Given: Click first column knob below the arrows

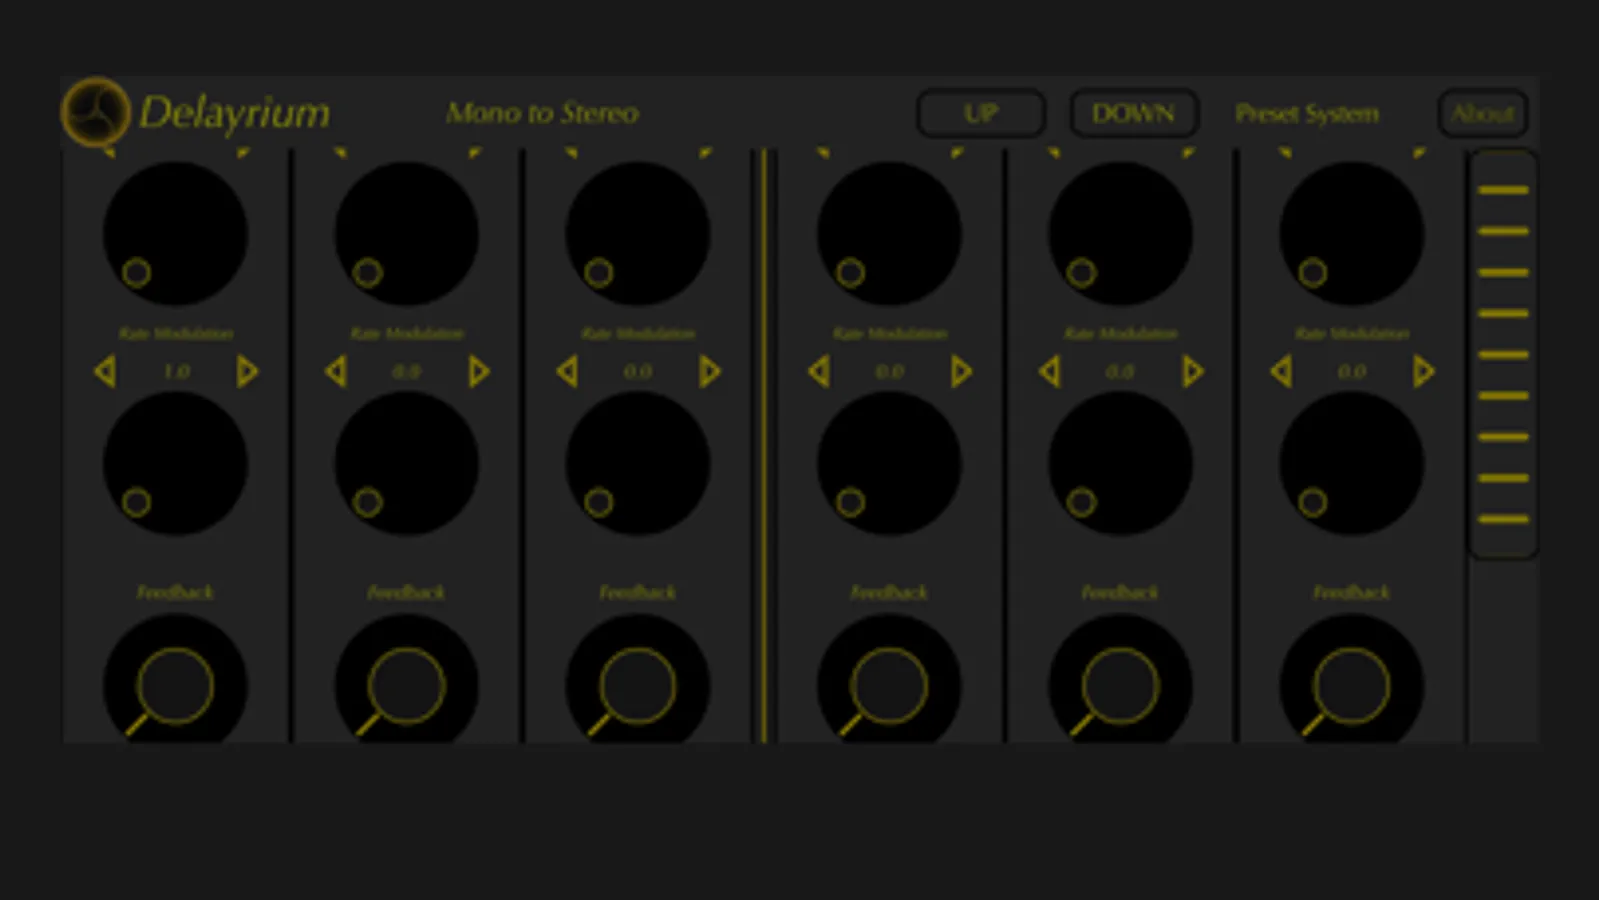Looking at the screenshot, I should 175,464.
